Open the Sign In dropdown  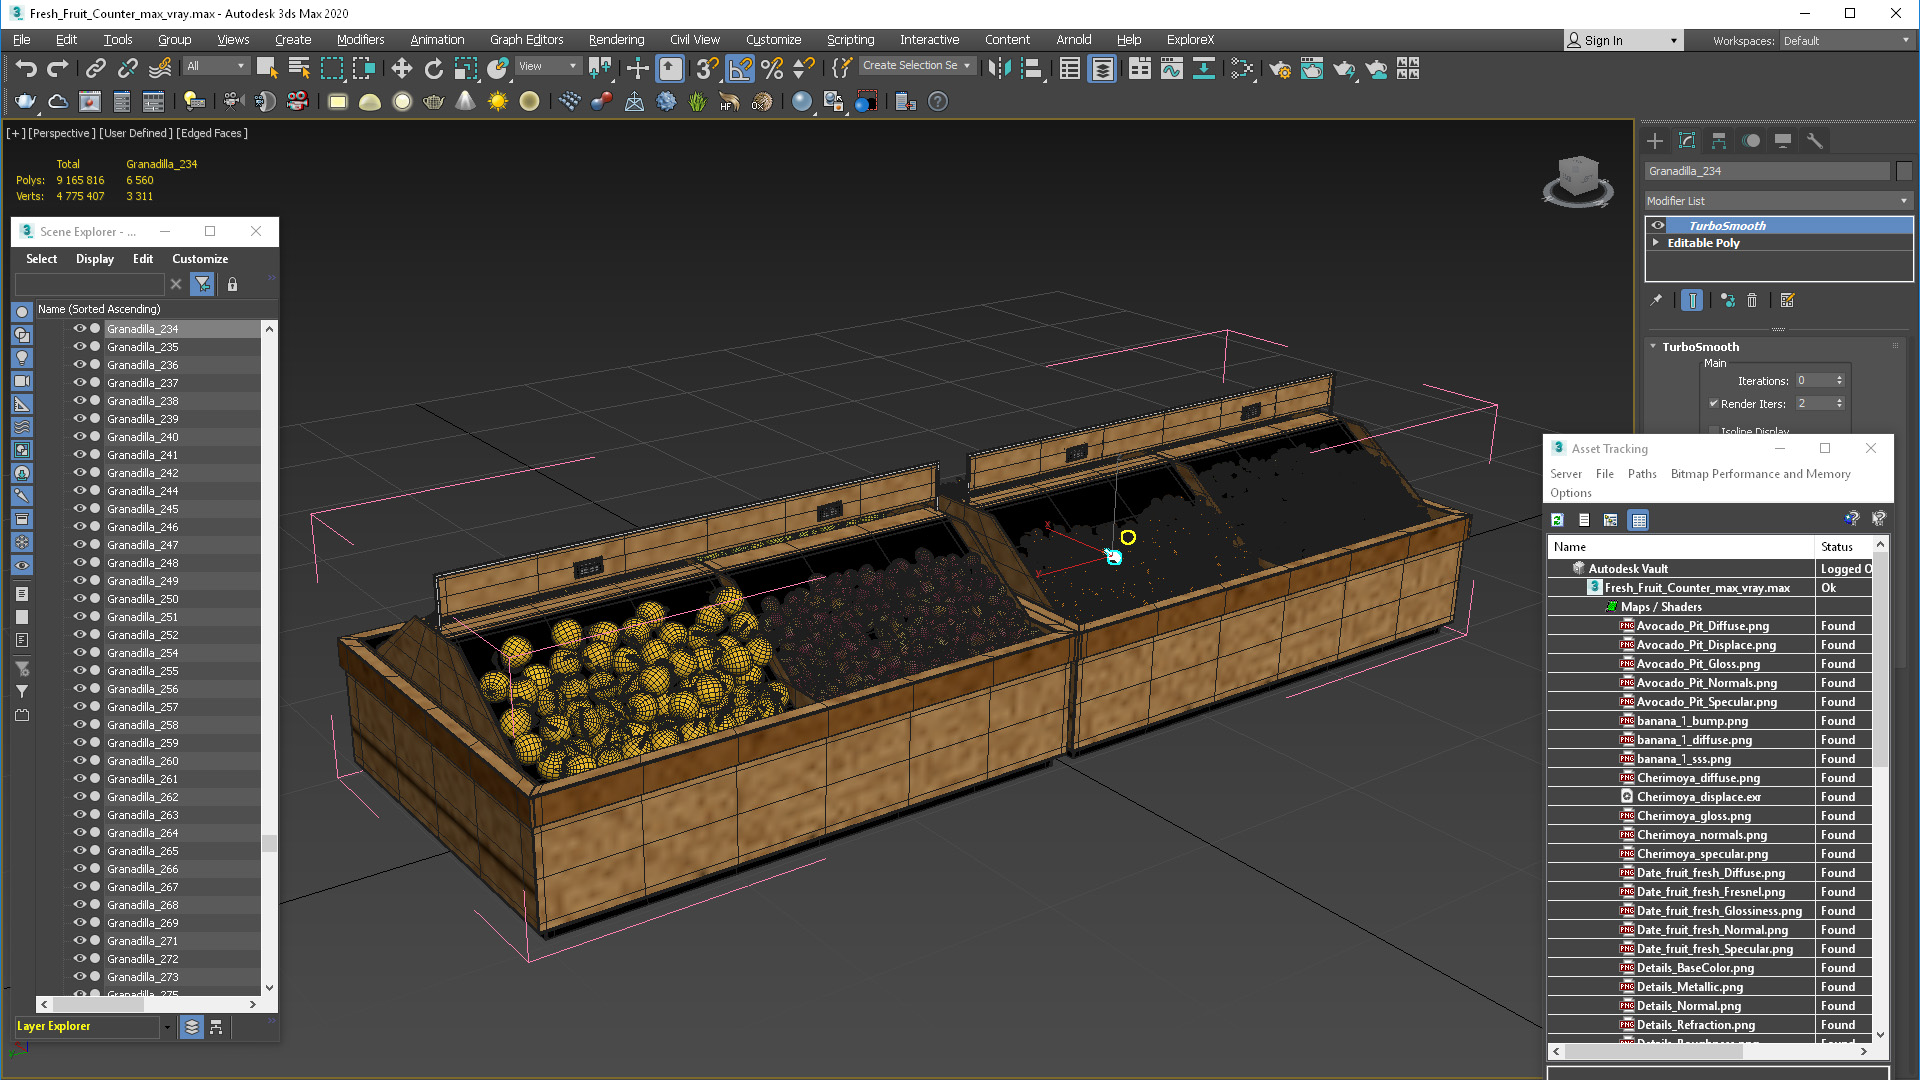point(1623,41)
